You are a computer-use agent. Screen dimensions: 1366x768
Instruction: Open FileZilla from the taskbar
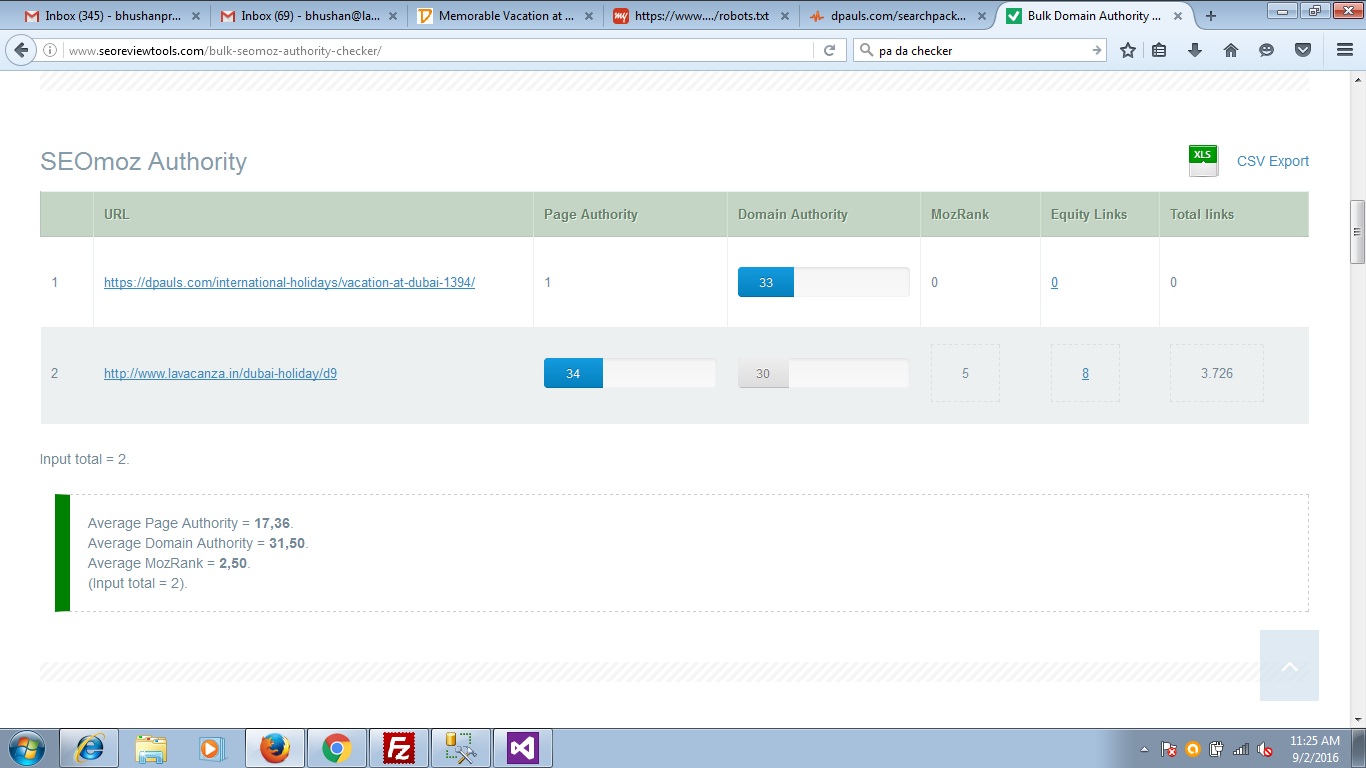pyautogui.click(x=399, y=748)
